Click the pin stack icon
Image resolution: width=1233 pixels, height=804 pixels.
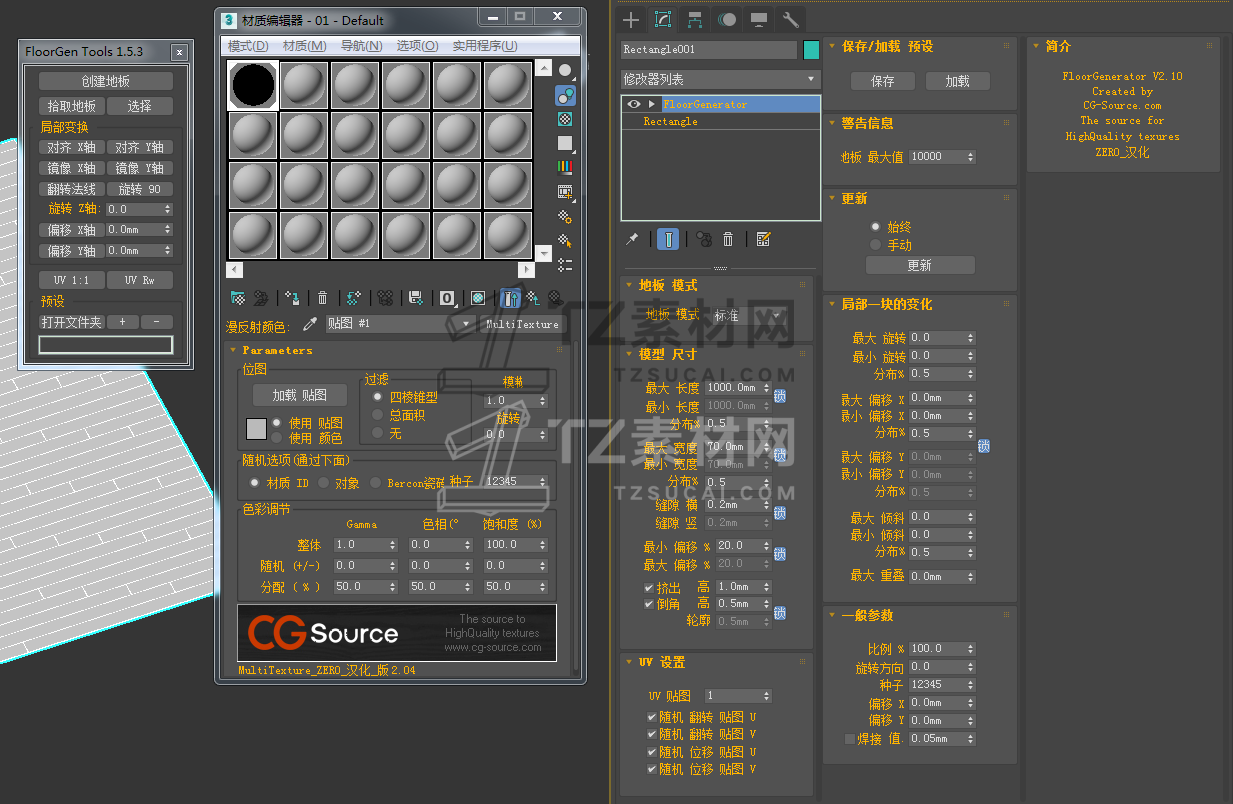click(x=632, y=239)
